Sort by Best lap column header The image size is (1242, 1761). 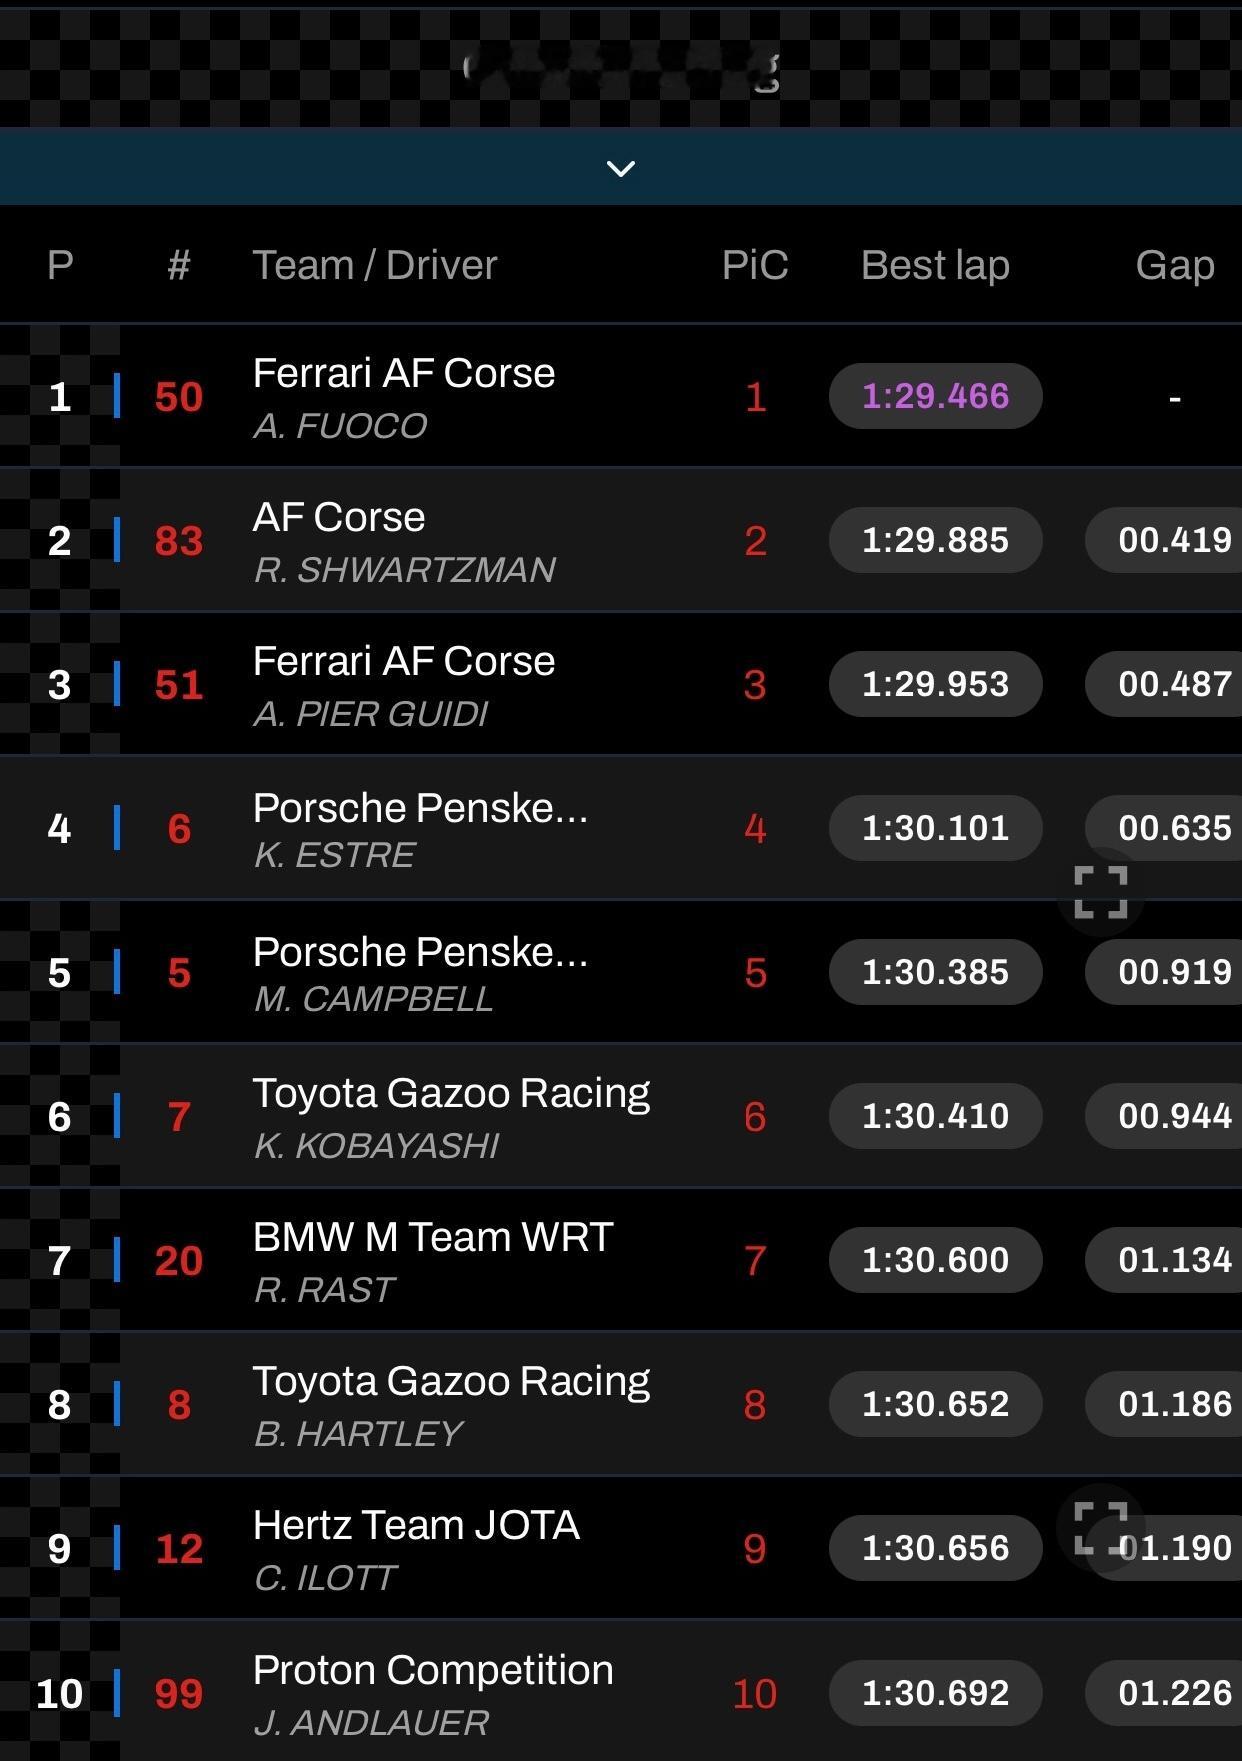(x=934, y=266)
